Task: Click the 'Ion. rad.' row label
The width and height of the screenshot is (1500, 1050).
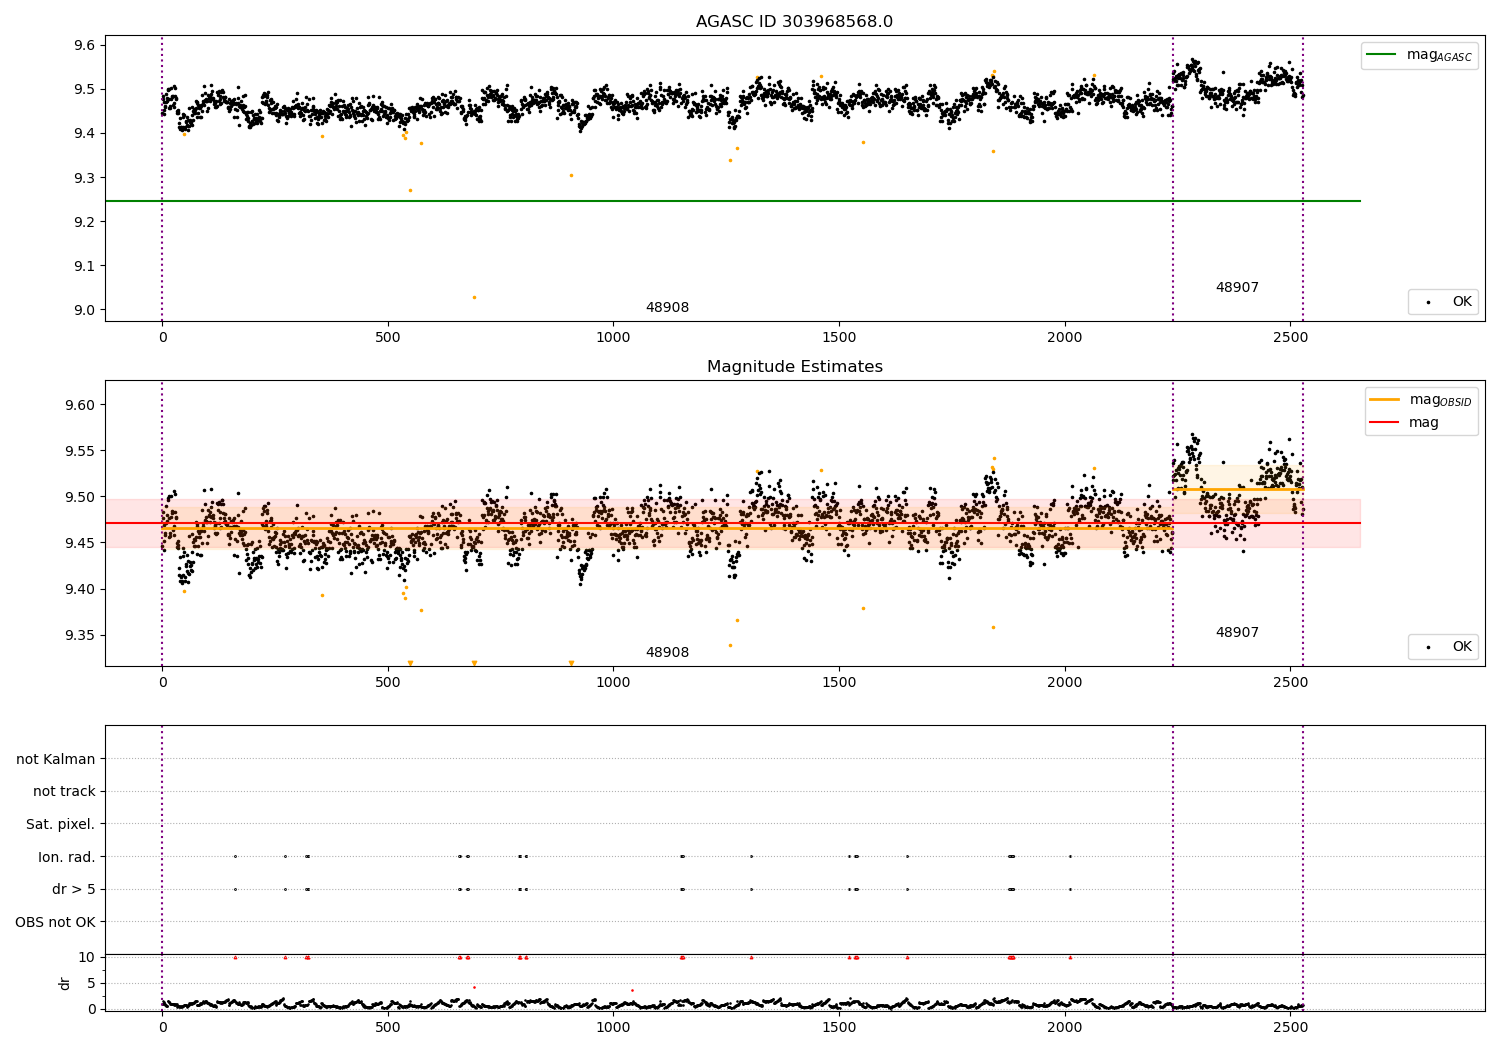Action: [x=67, y=857]
